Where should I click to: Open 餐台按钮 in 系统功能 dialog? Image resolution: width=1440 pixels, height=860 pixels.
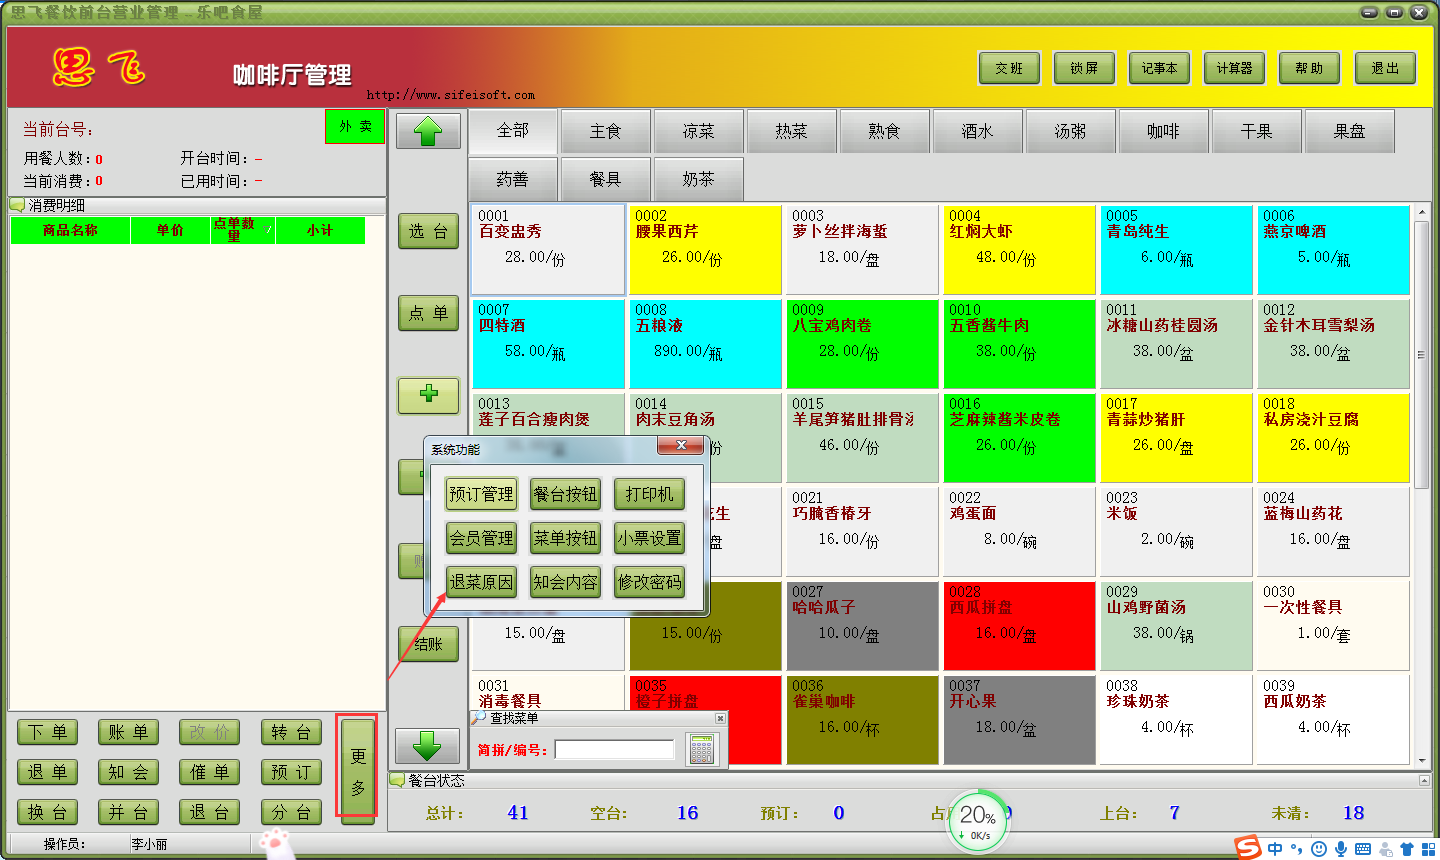pos(565,494)
